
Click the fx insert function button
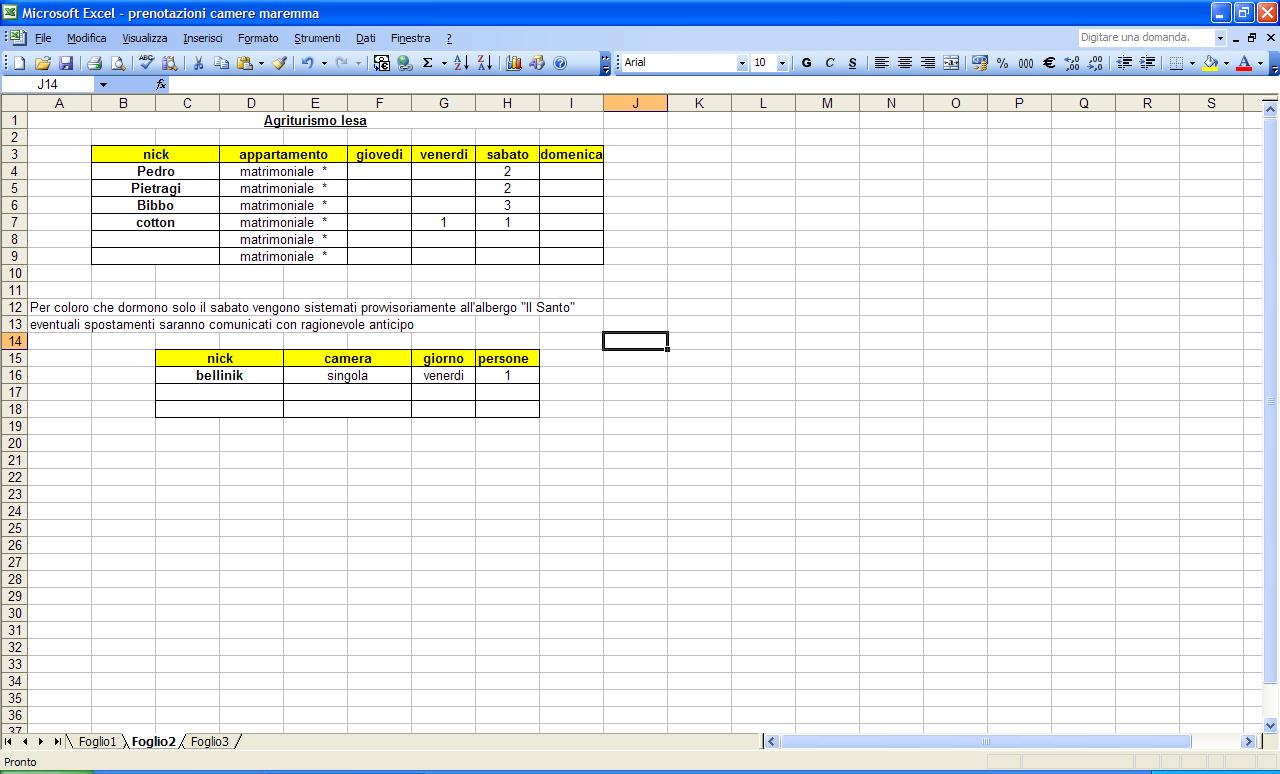click(x=161, y=85)
